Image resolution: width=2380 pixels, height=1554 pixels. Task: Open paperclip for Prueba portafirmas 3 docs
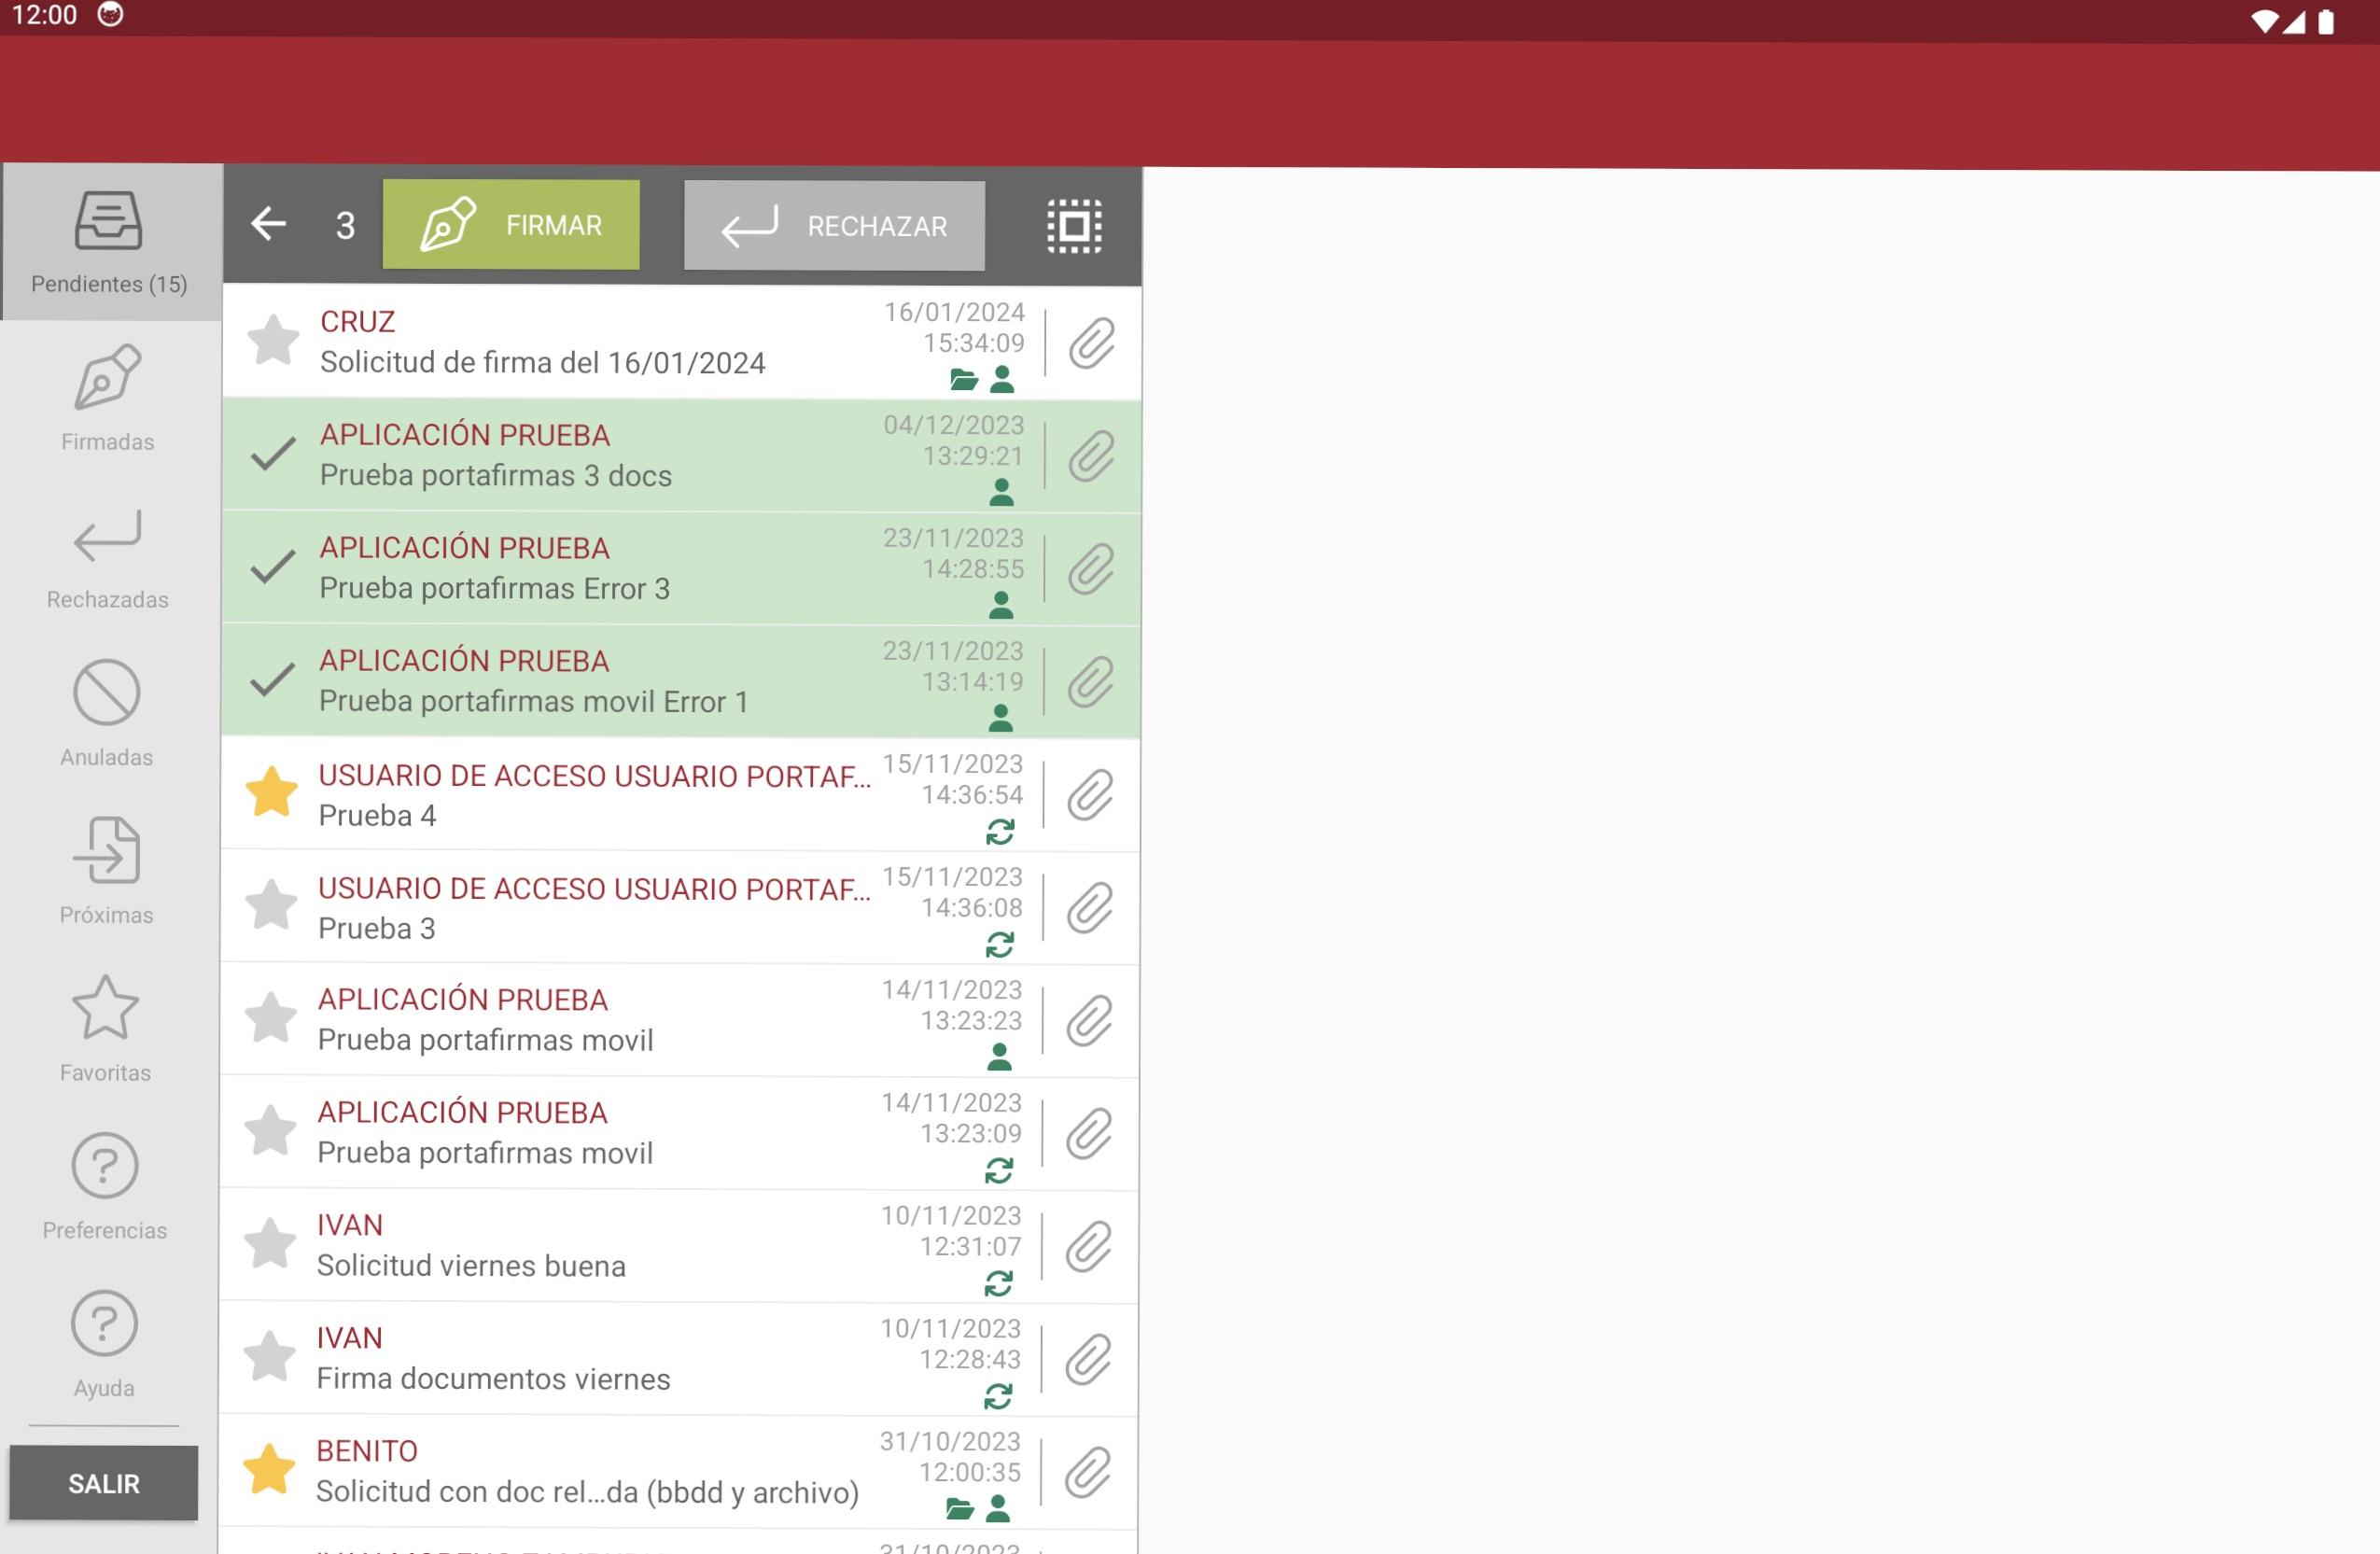pyautogui.click(x=1092, y=457)
